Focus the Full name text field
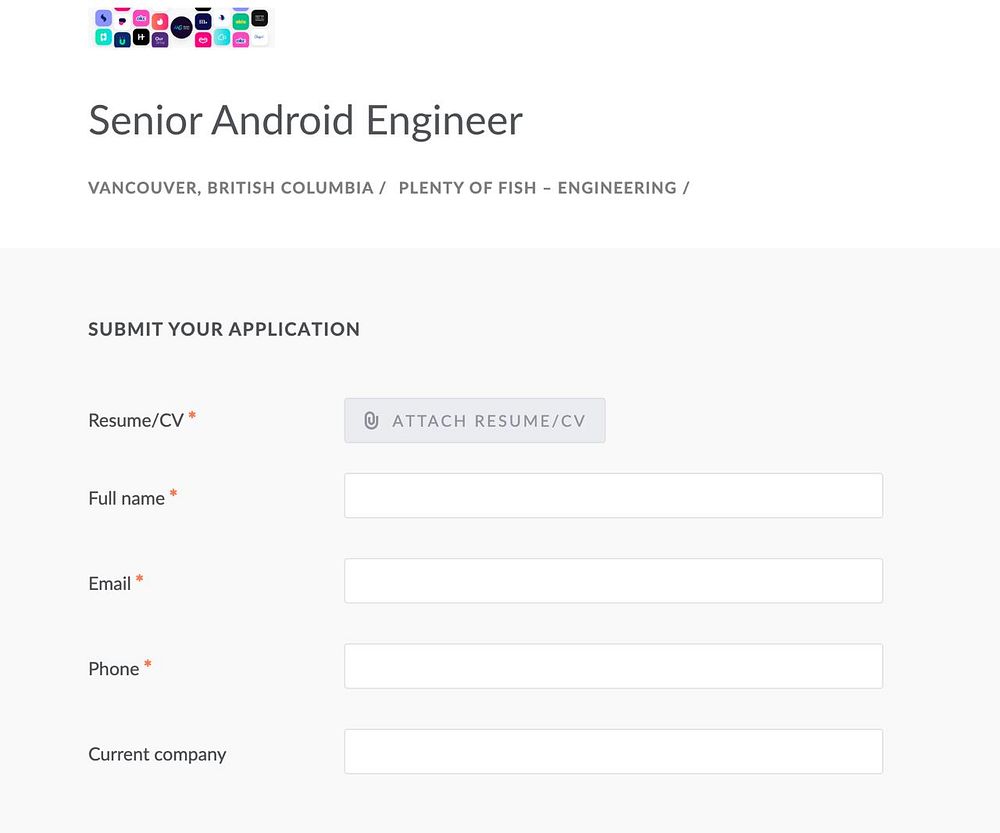The width and height of the screenshot is (1000, 833). pyautogui.click(x=613, y=496)
